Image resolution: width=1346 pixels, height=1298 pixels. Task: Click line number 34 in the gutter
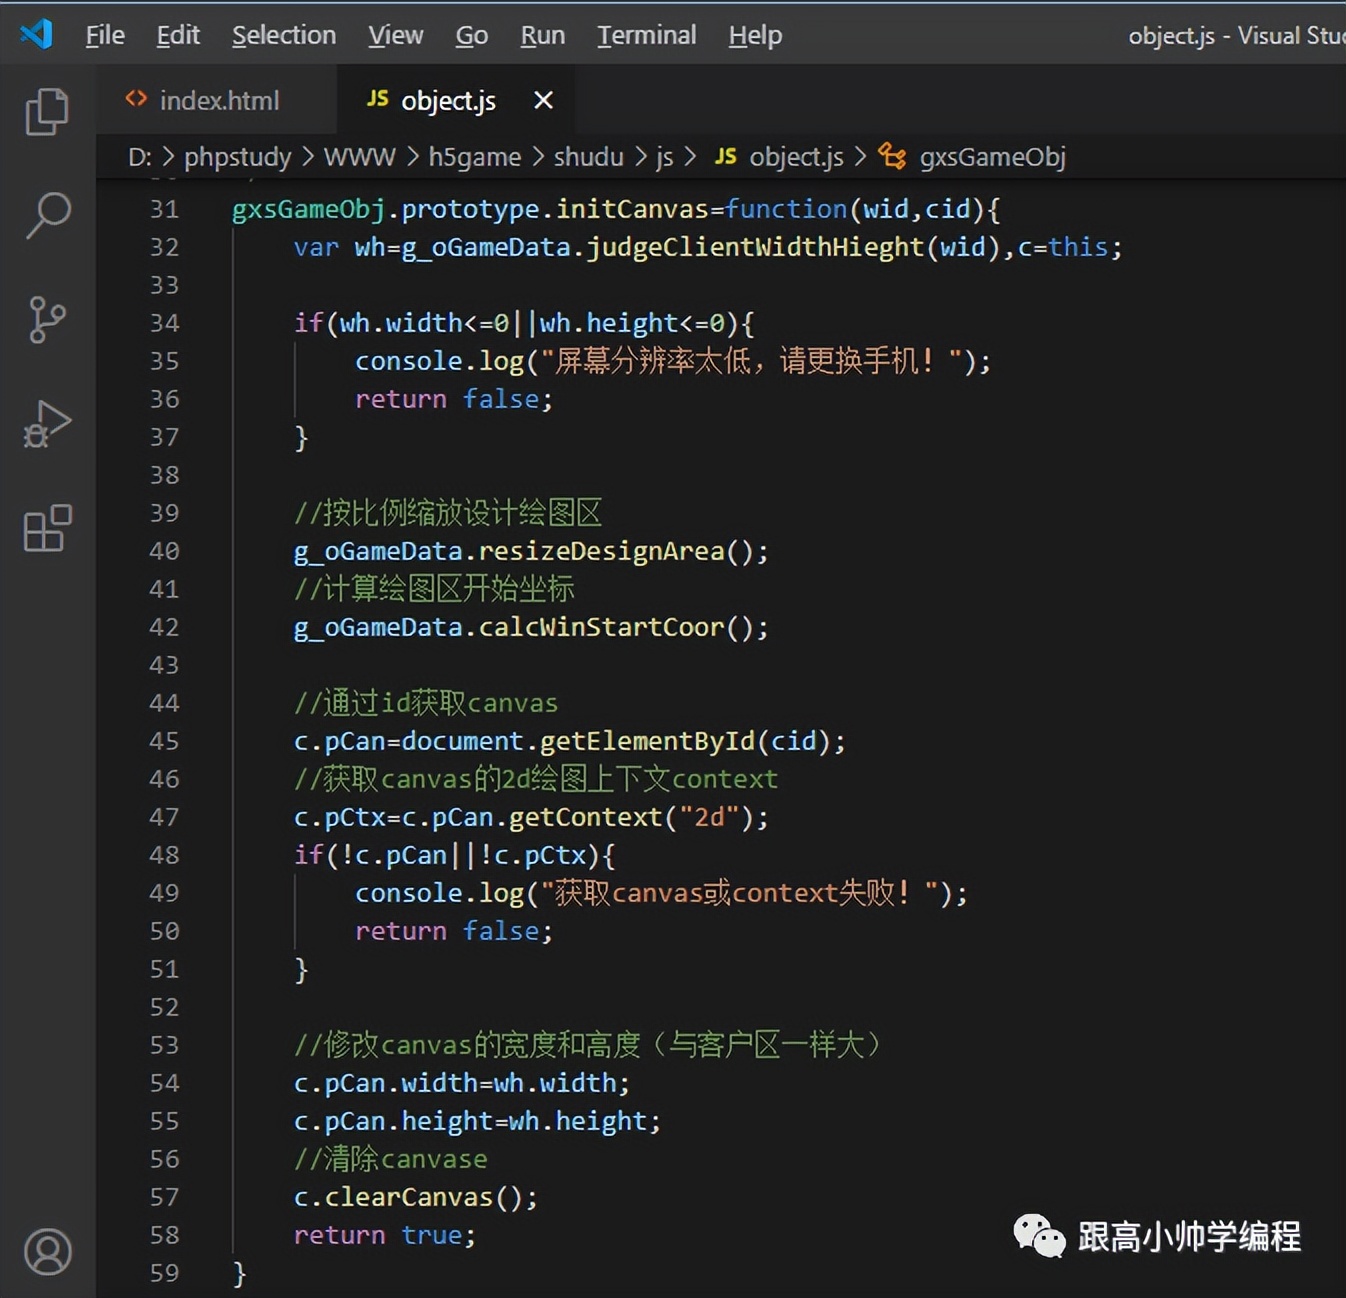tap(164, 323)
